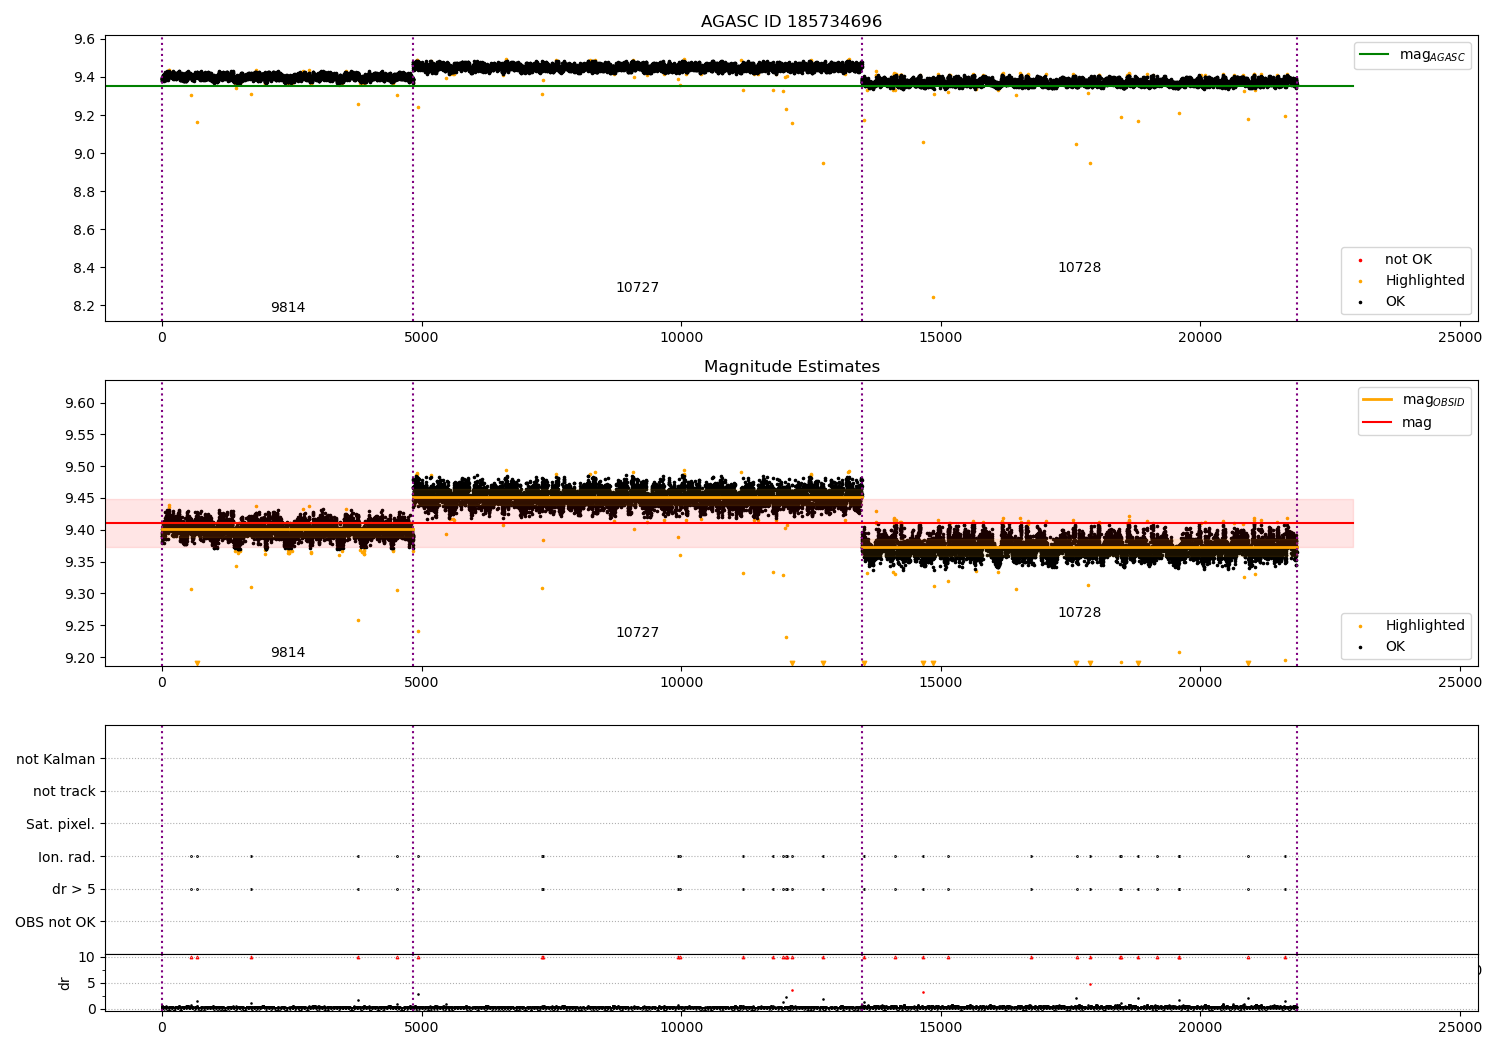The height and width of the screenshot is (1050, 1500).
Task: Click the 5 tick on the dr axis
Action: point(91,983)
